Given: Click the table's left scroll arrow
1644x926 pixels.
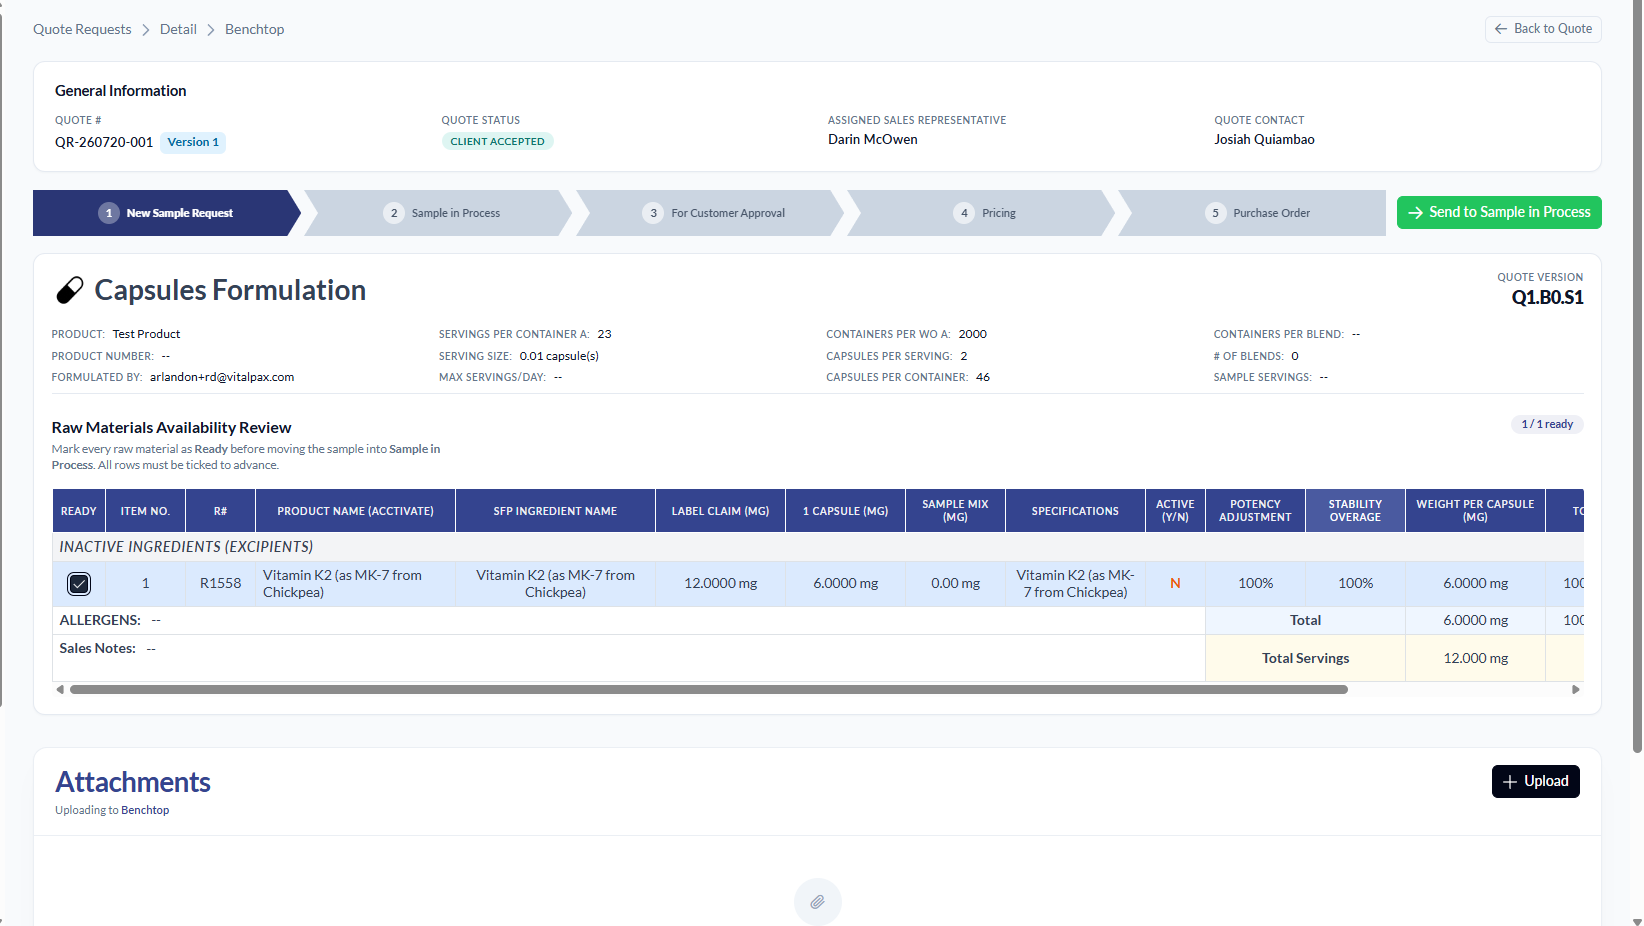Looking at the screenshot, I should click(x=60, y=689).
